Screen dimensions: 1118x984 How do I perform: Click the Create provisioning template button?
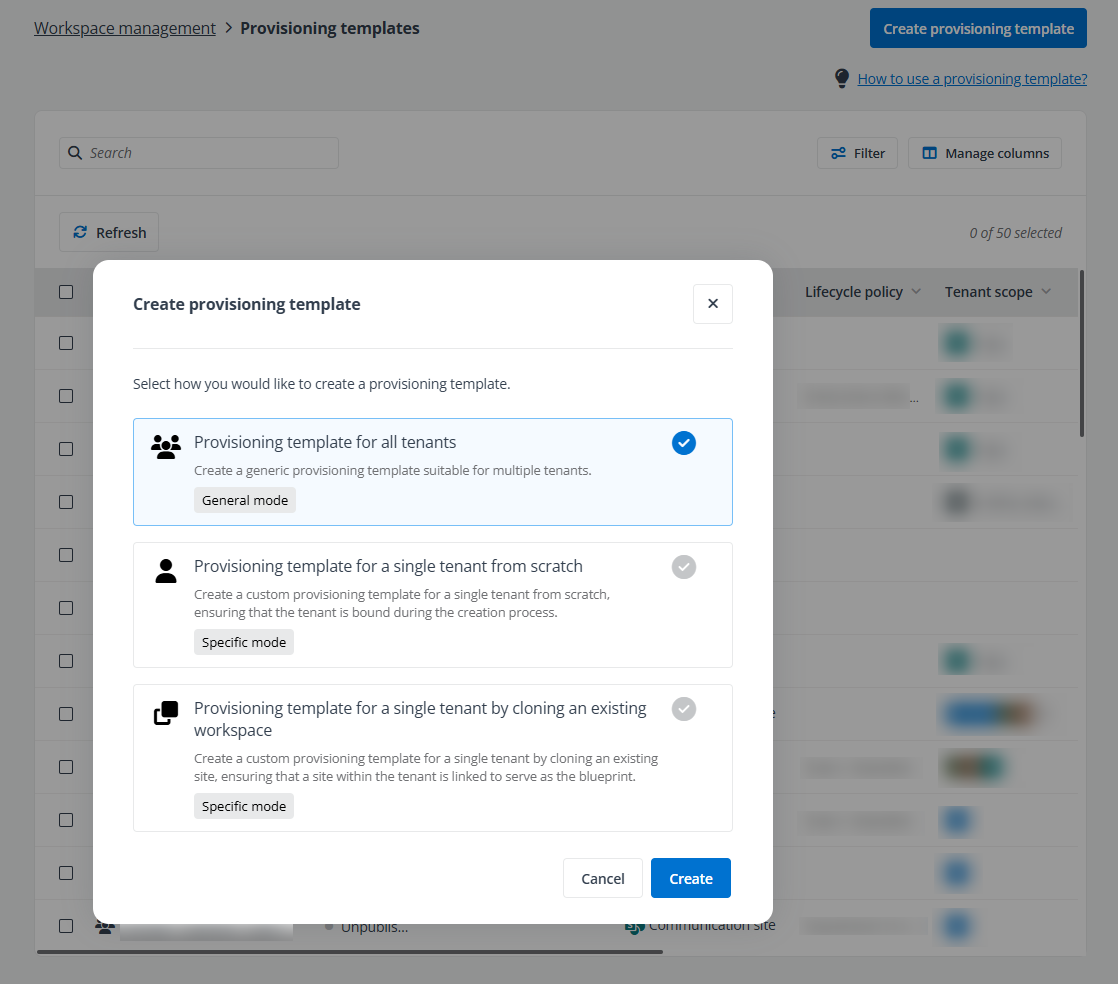coord(977,28)
